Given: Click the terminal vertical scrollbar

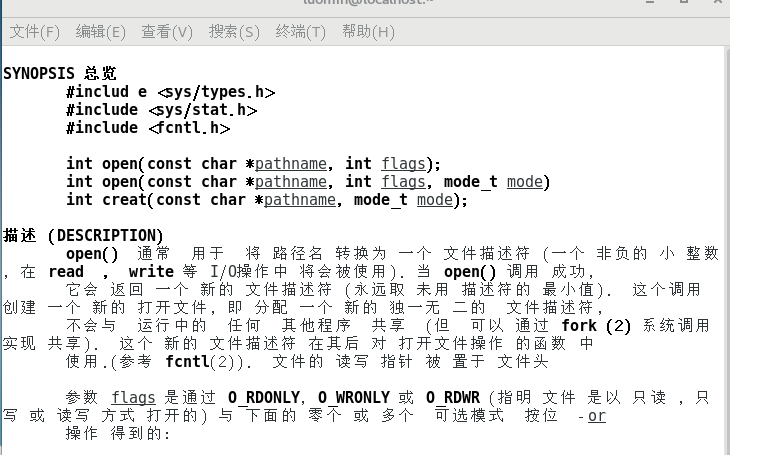Looking at the screenshot, I should (727, 250).
